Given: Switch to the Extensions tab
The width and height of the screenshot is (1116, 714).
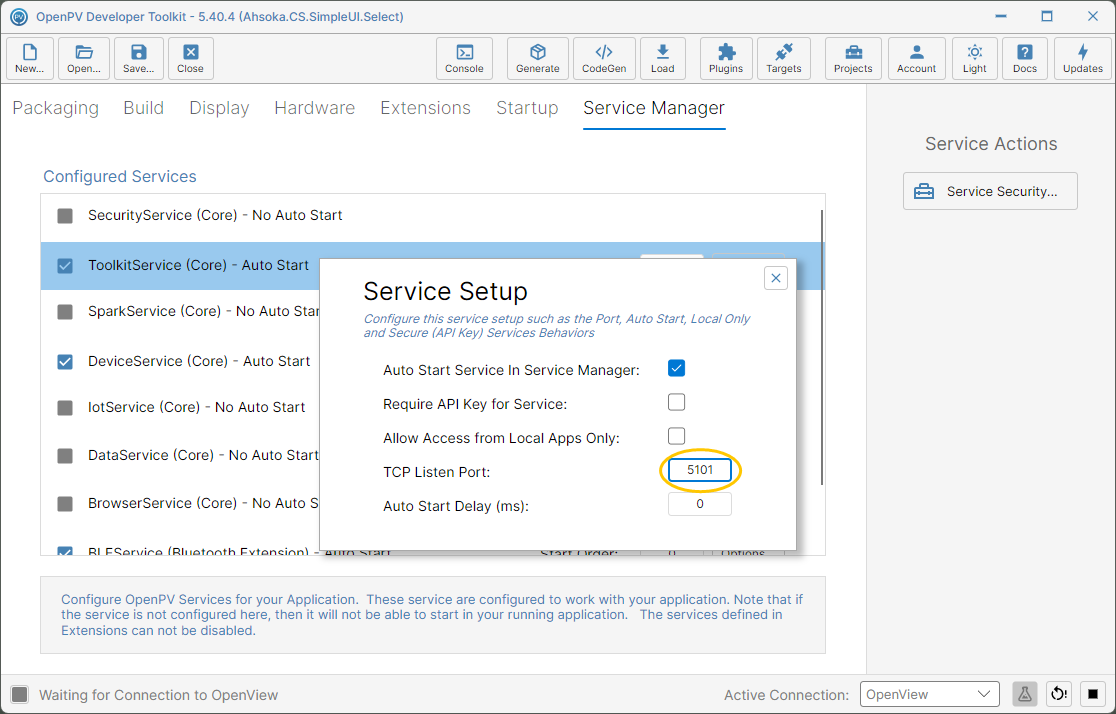Looking at the screenshot, I should pos(426,108).
